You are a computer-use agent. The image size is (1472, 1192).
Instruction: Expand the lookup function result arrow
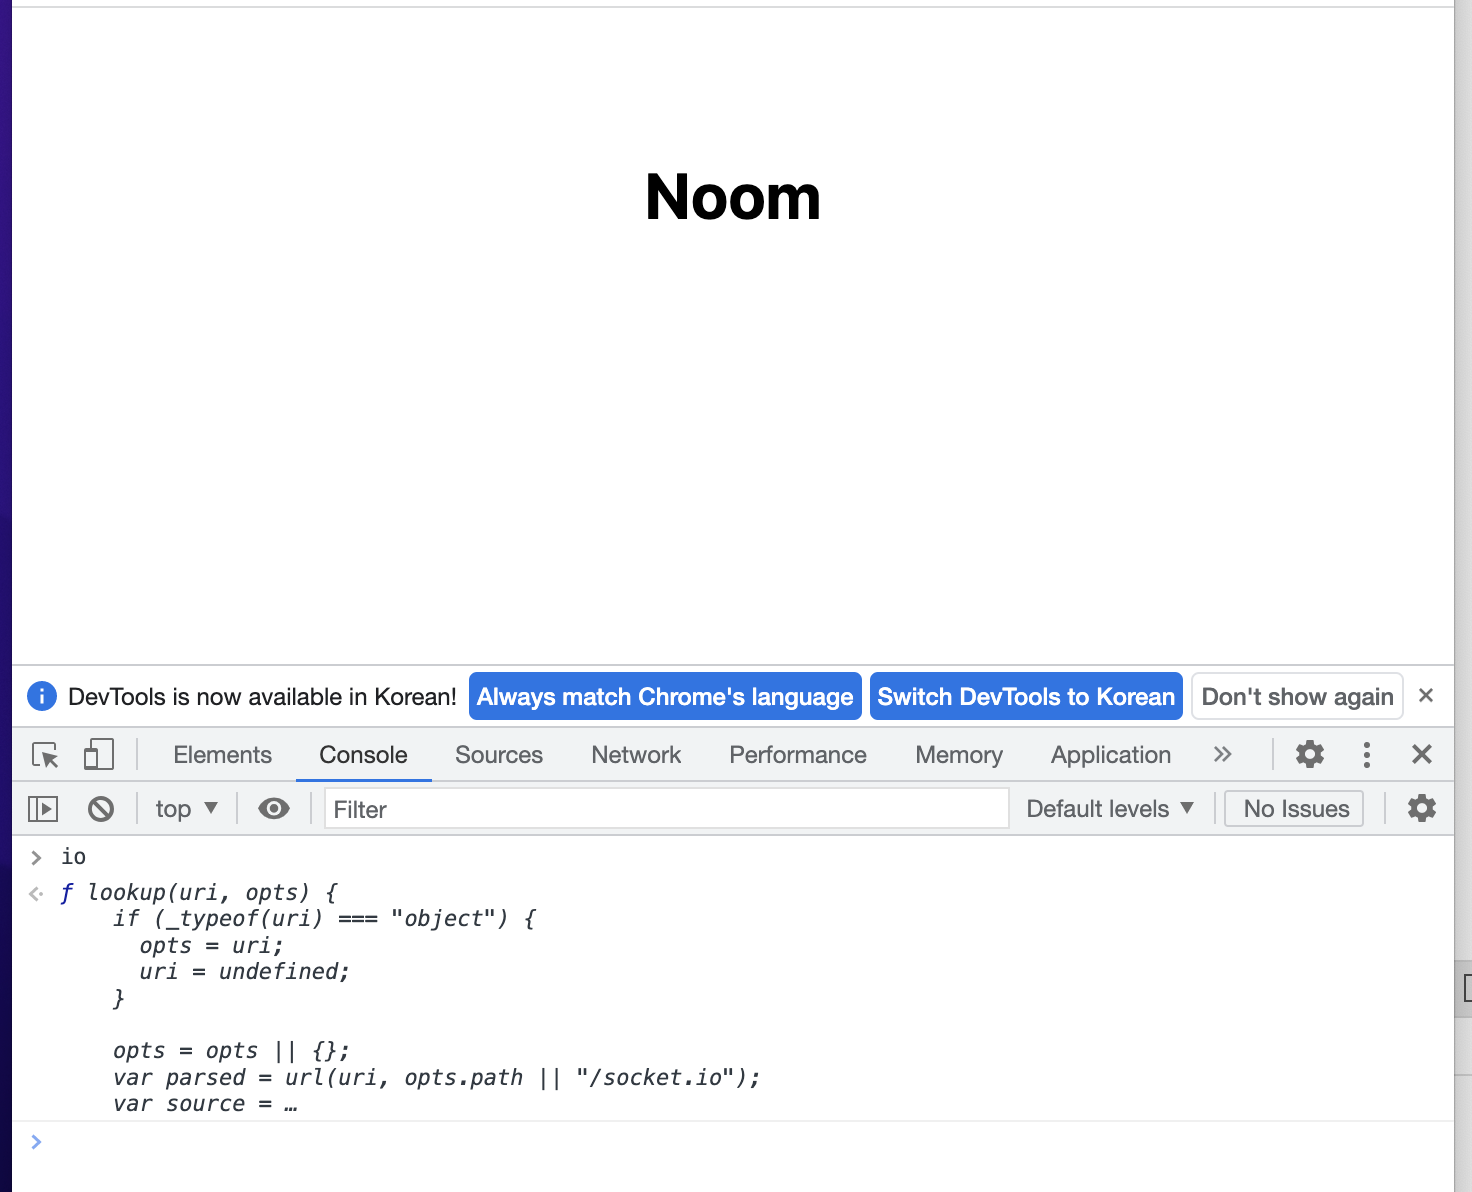click(x=36, y=893)
